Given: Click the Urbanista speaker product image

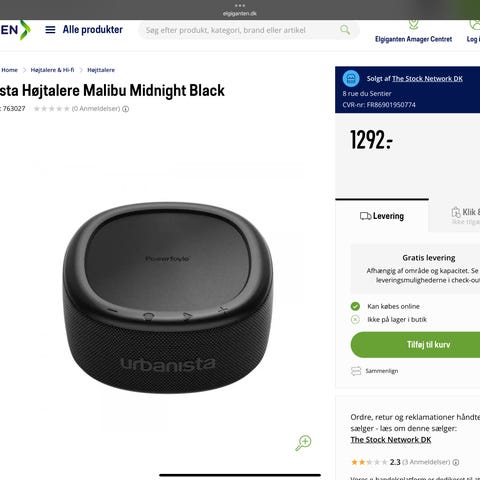Looking at the screenshot, I should pos(168,297).
